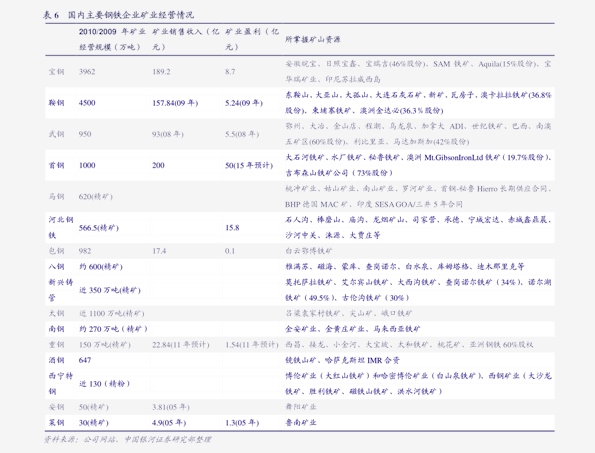595x453 pixels.
Task: Click the resources '镜铁山矿、哈萨克斯坦 IMR 合资'
Action: (343, 360)
